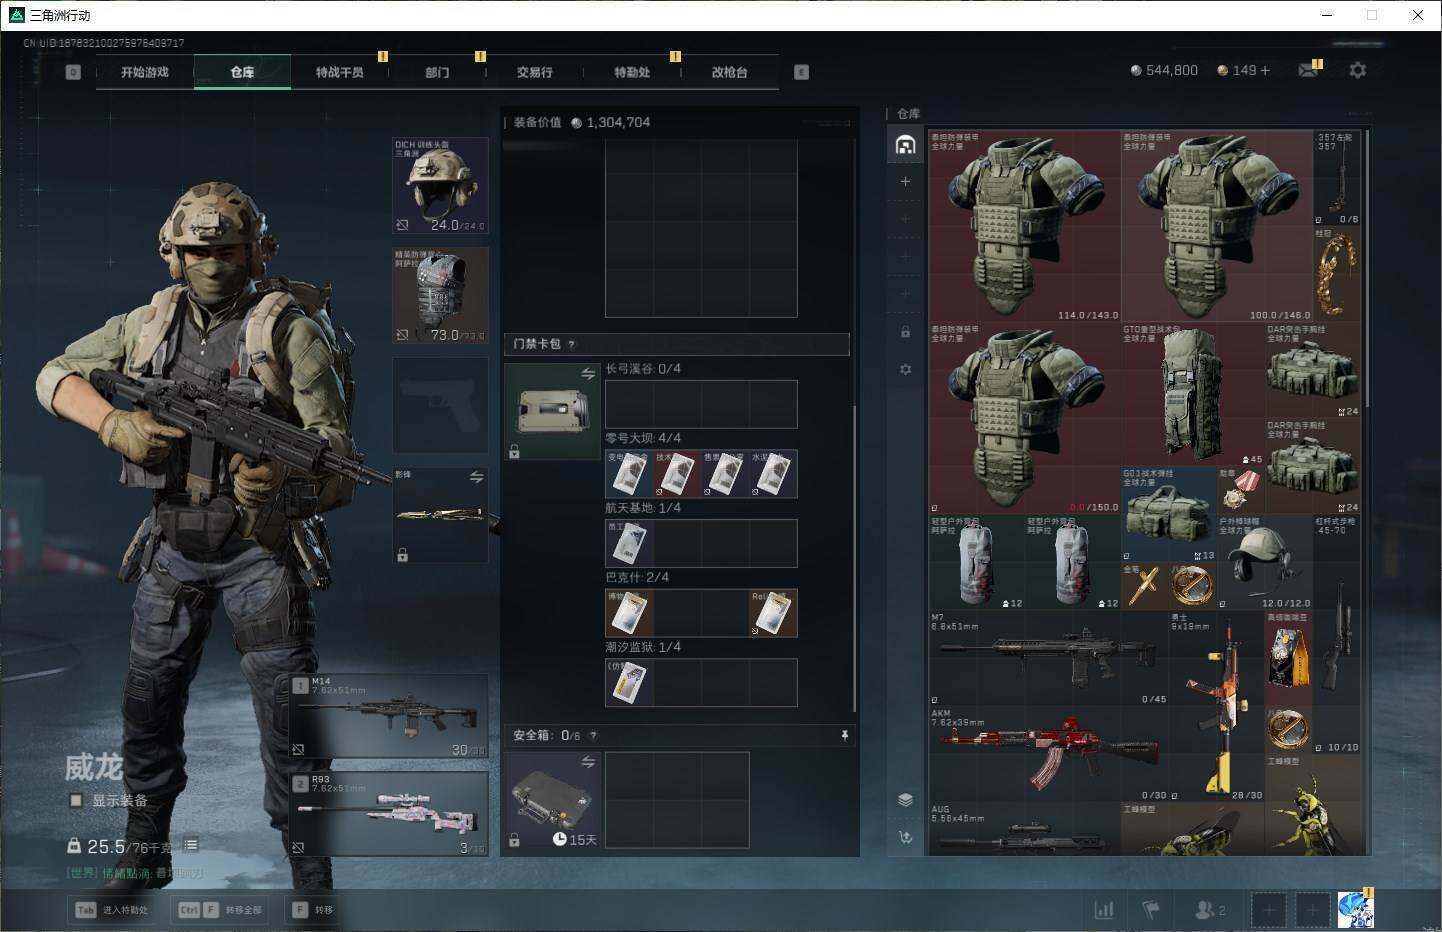Click the swap icon on the key card case
The image size is (1442, 932).
click(588, 374)
